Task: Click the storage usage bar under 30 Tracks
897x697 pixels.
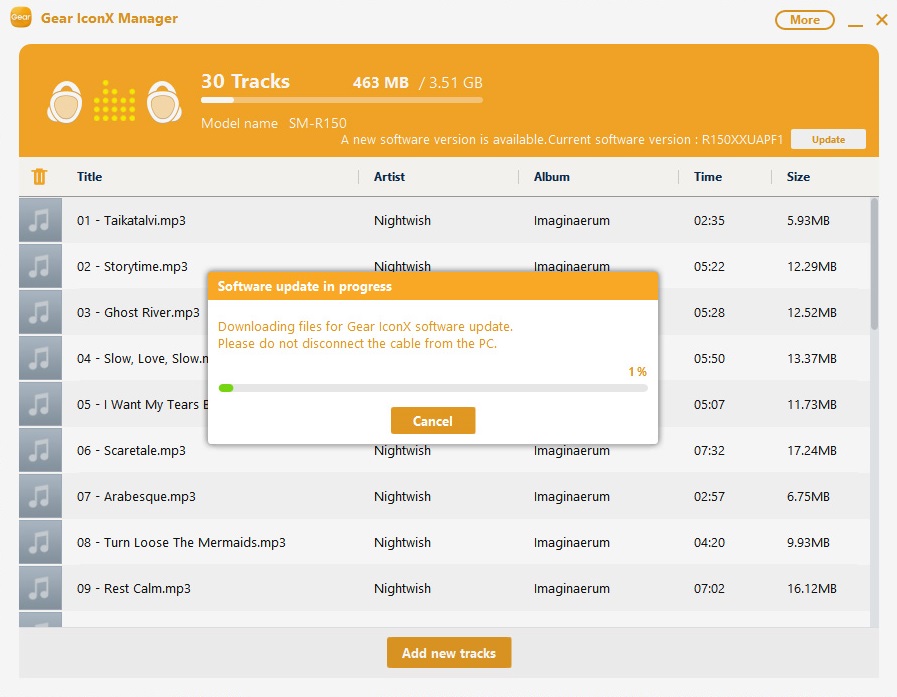Action: pyautogui.click(x=341, y=100)
